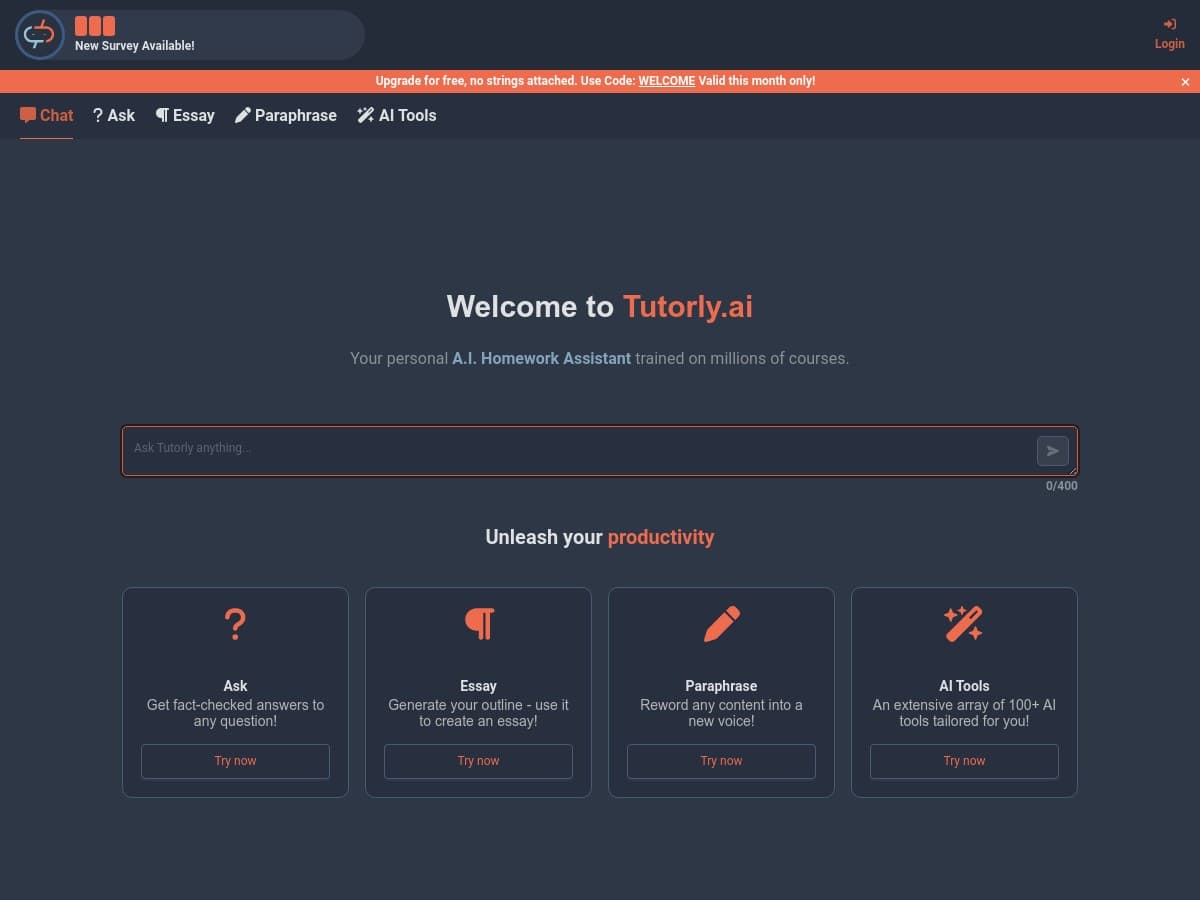Screen dimensions: 1200x900
Task: Open the AI Tools tab
Action: (x=397, y=115)
